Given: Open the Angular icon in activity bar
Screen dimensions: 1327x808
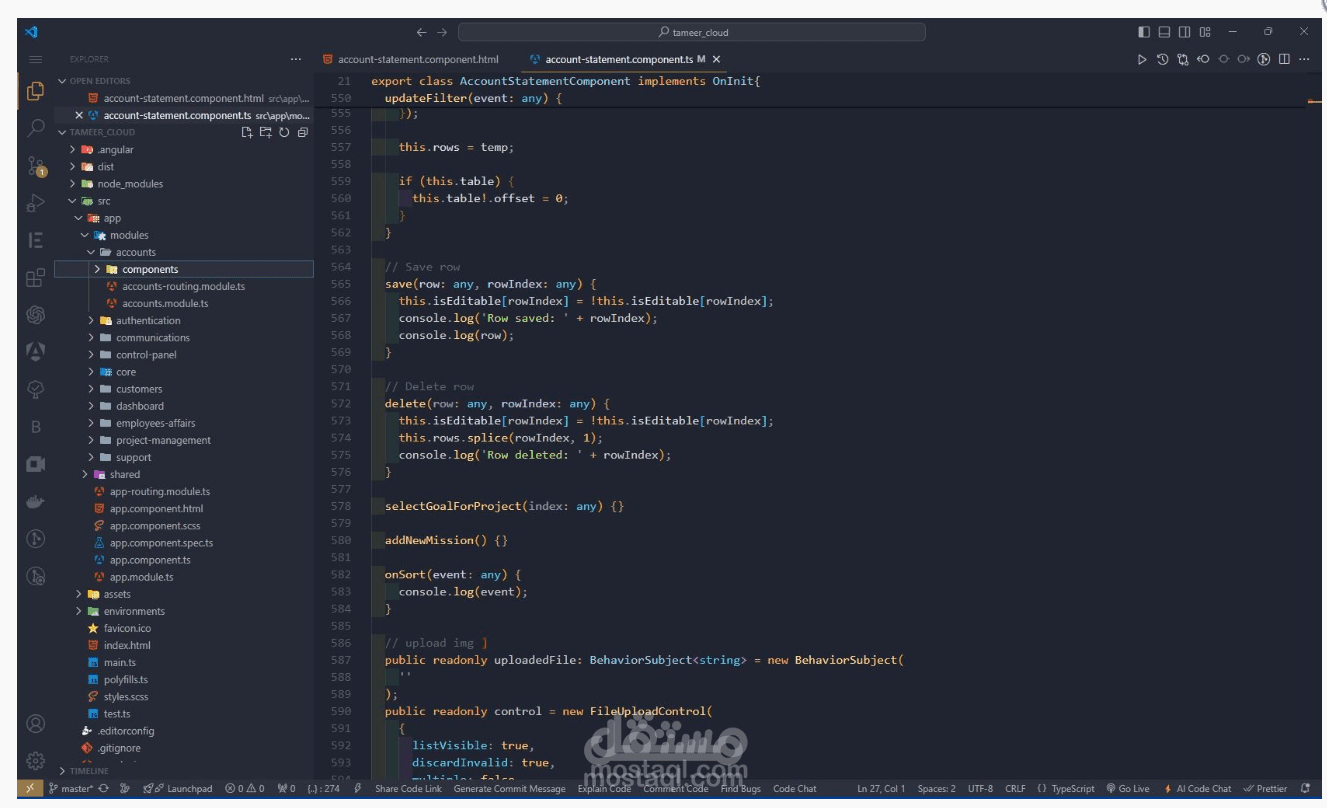Looking at the screenshot, I should 35,352.
